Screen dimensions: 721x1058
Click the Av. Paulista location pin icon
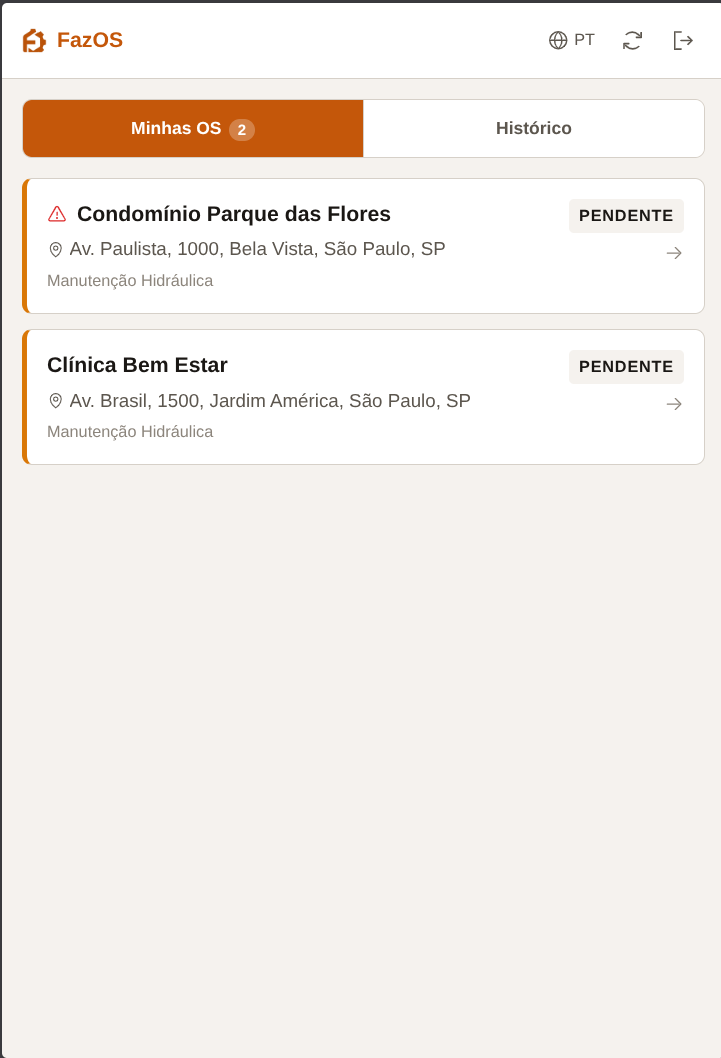56,249
